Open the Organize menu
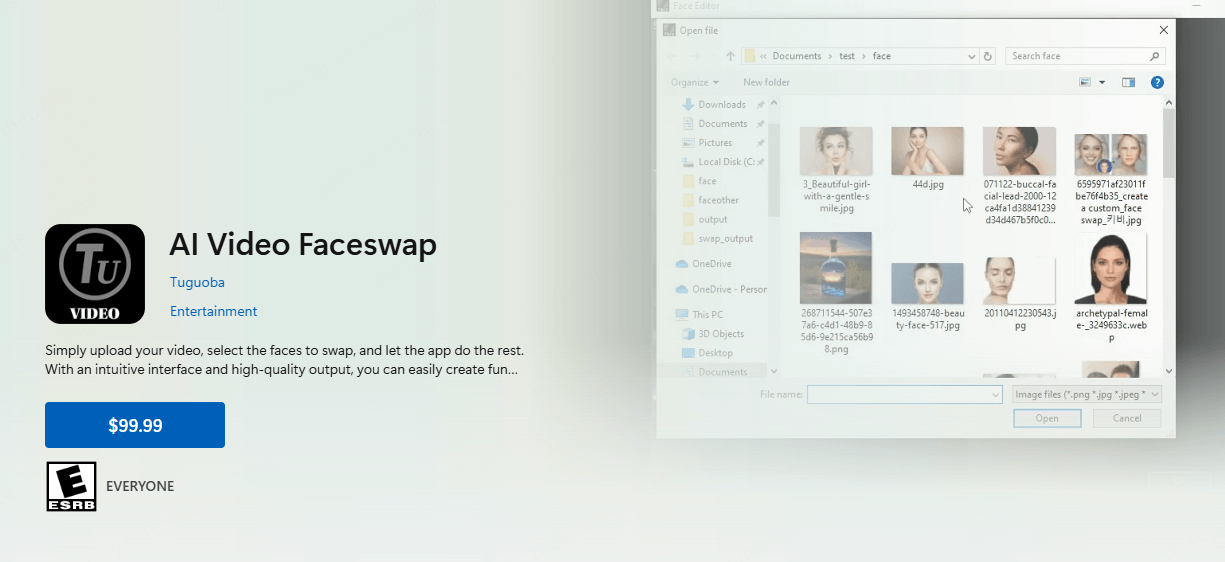The width and height of the screenshot is (1225, 562). pos(694,82)
